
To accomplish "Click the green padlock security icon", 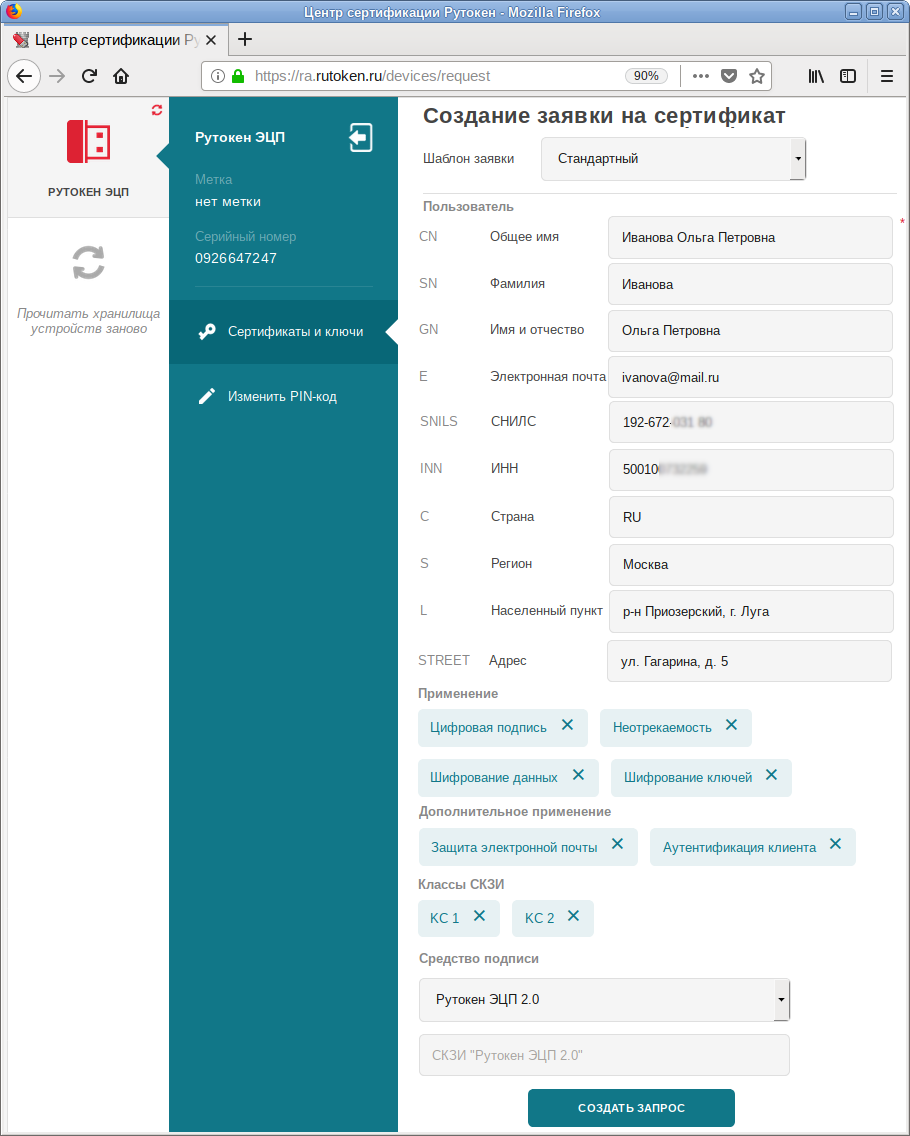I will click(x=238, y=76).
